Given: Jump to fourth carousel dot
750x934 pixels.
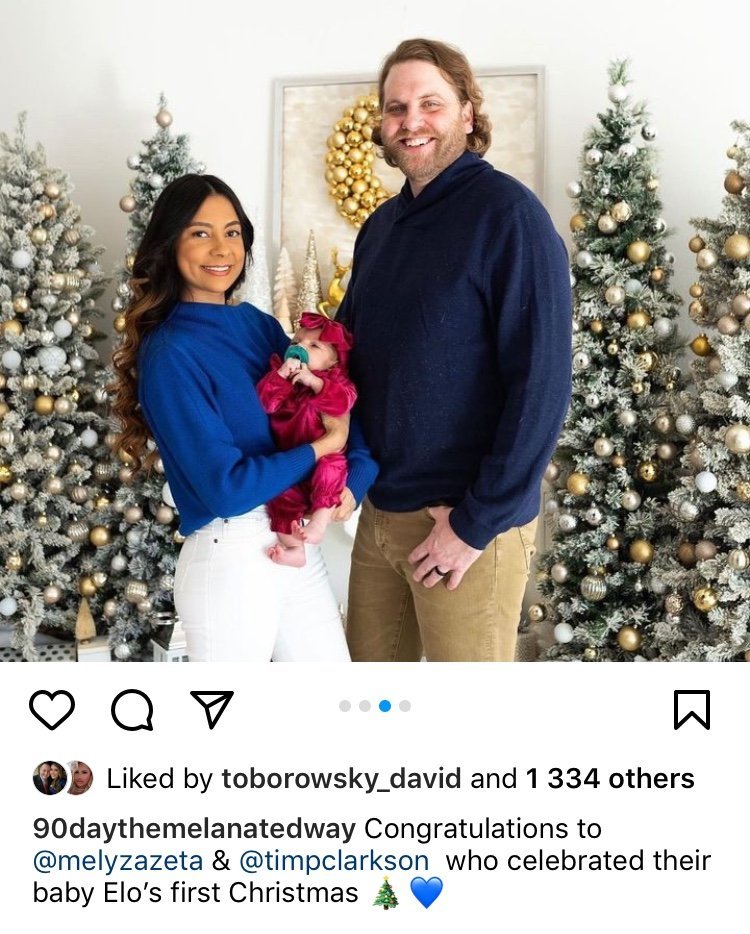Looking at the screenshot, I should click(x=405, y=706).
